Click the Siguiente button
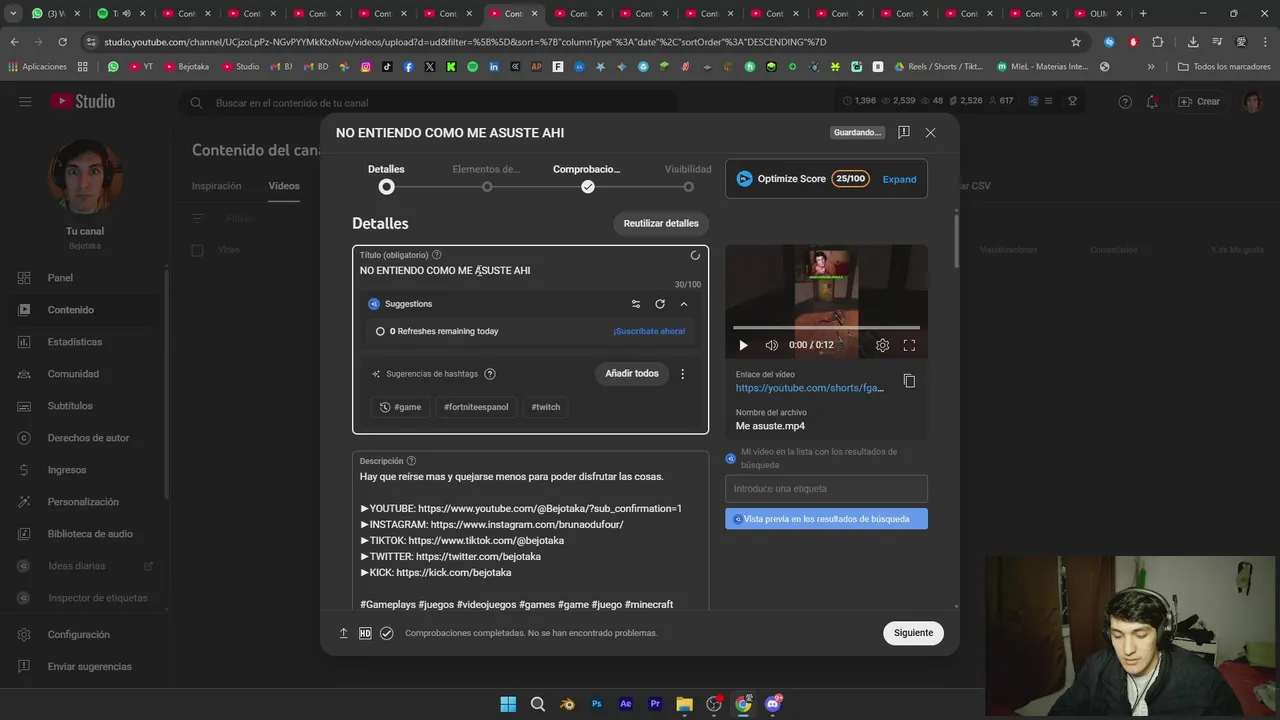 tap(913, 633)
